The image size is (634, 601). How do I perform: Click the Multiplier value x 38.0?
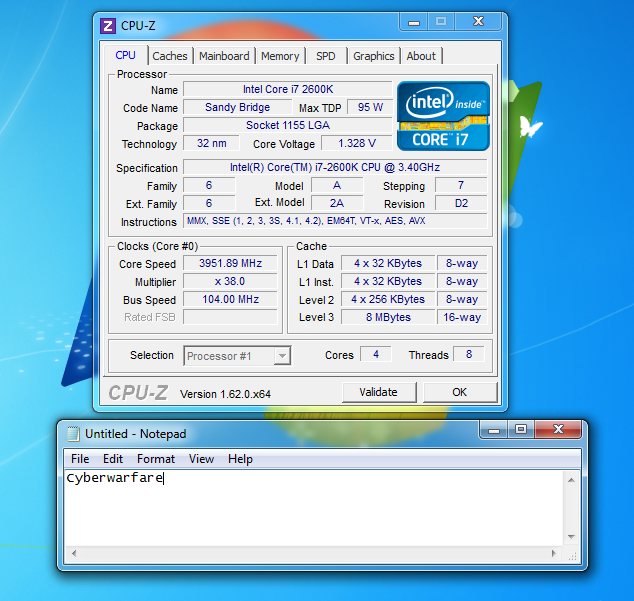[x=230, y=281]
